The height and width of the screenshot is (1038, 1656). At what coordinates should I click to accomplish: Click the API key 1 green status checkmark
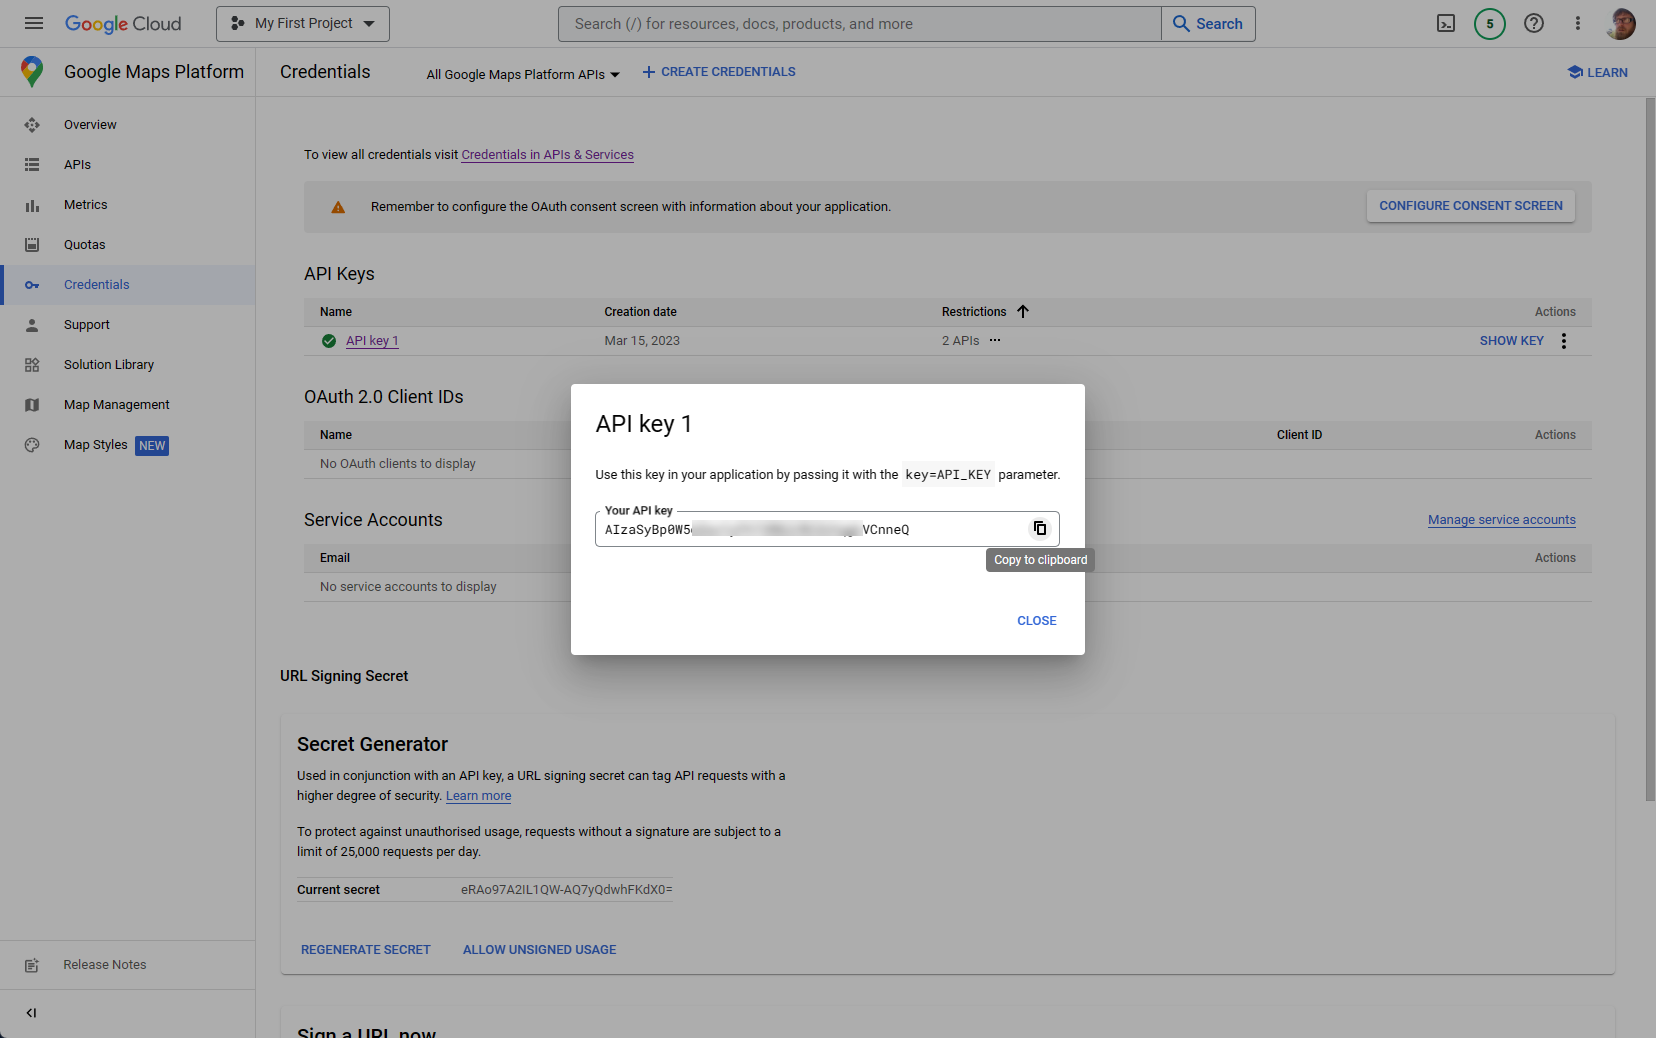pyautogui.click(x=329, y=341)
